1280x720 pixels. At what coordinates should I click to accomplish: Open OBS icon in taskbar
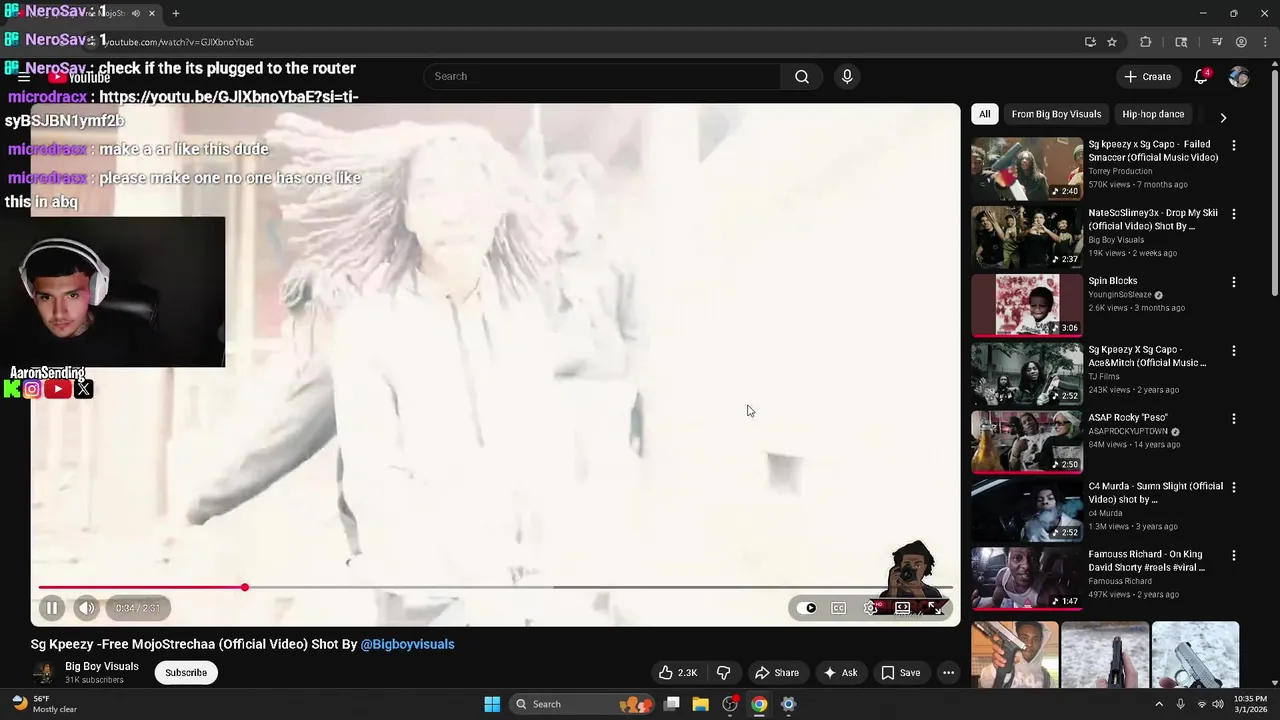(730, 704)
